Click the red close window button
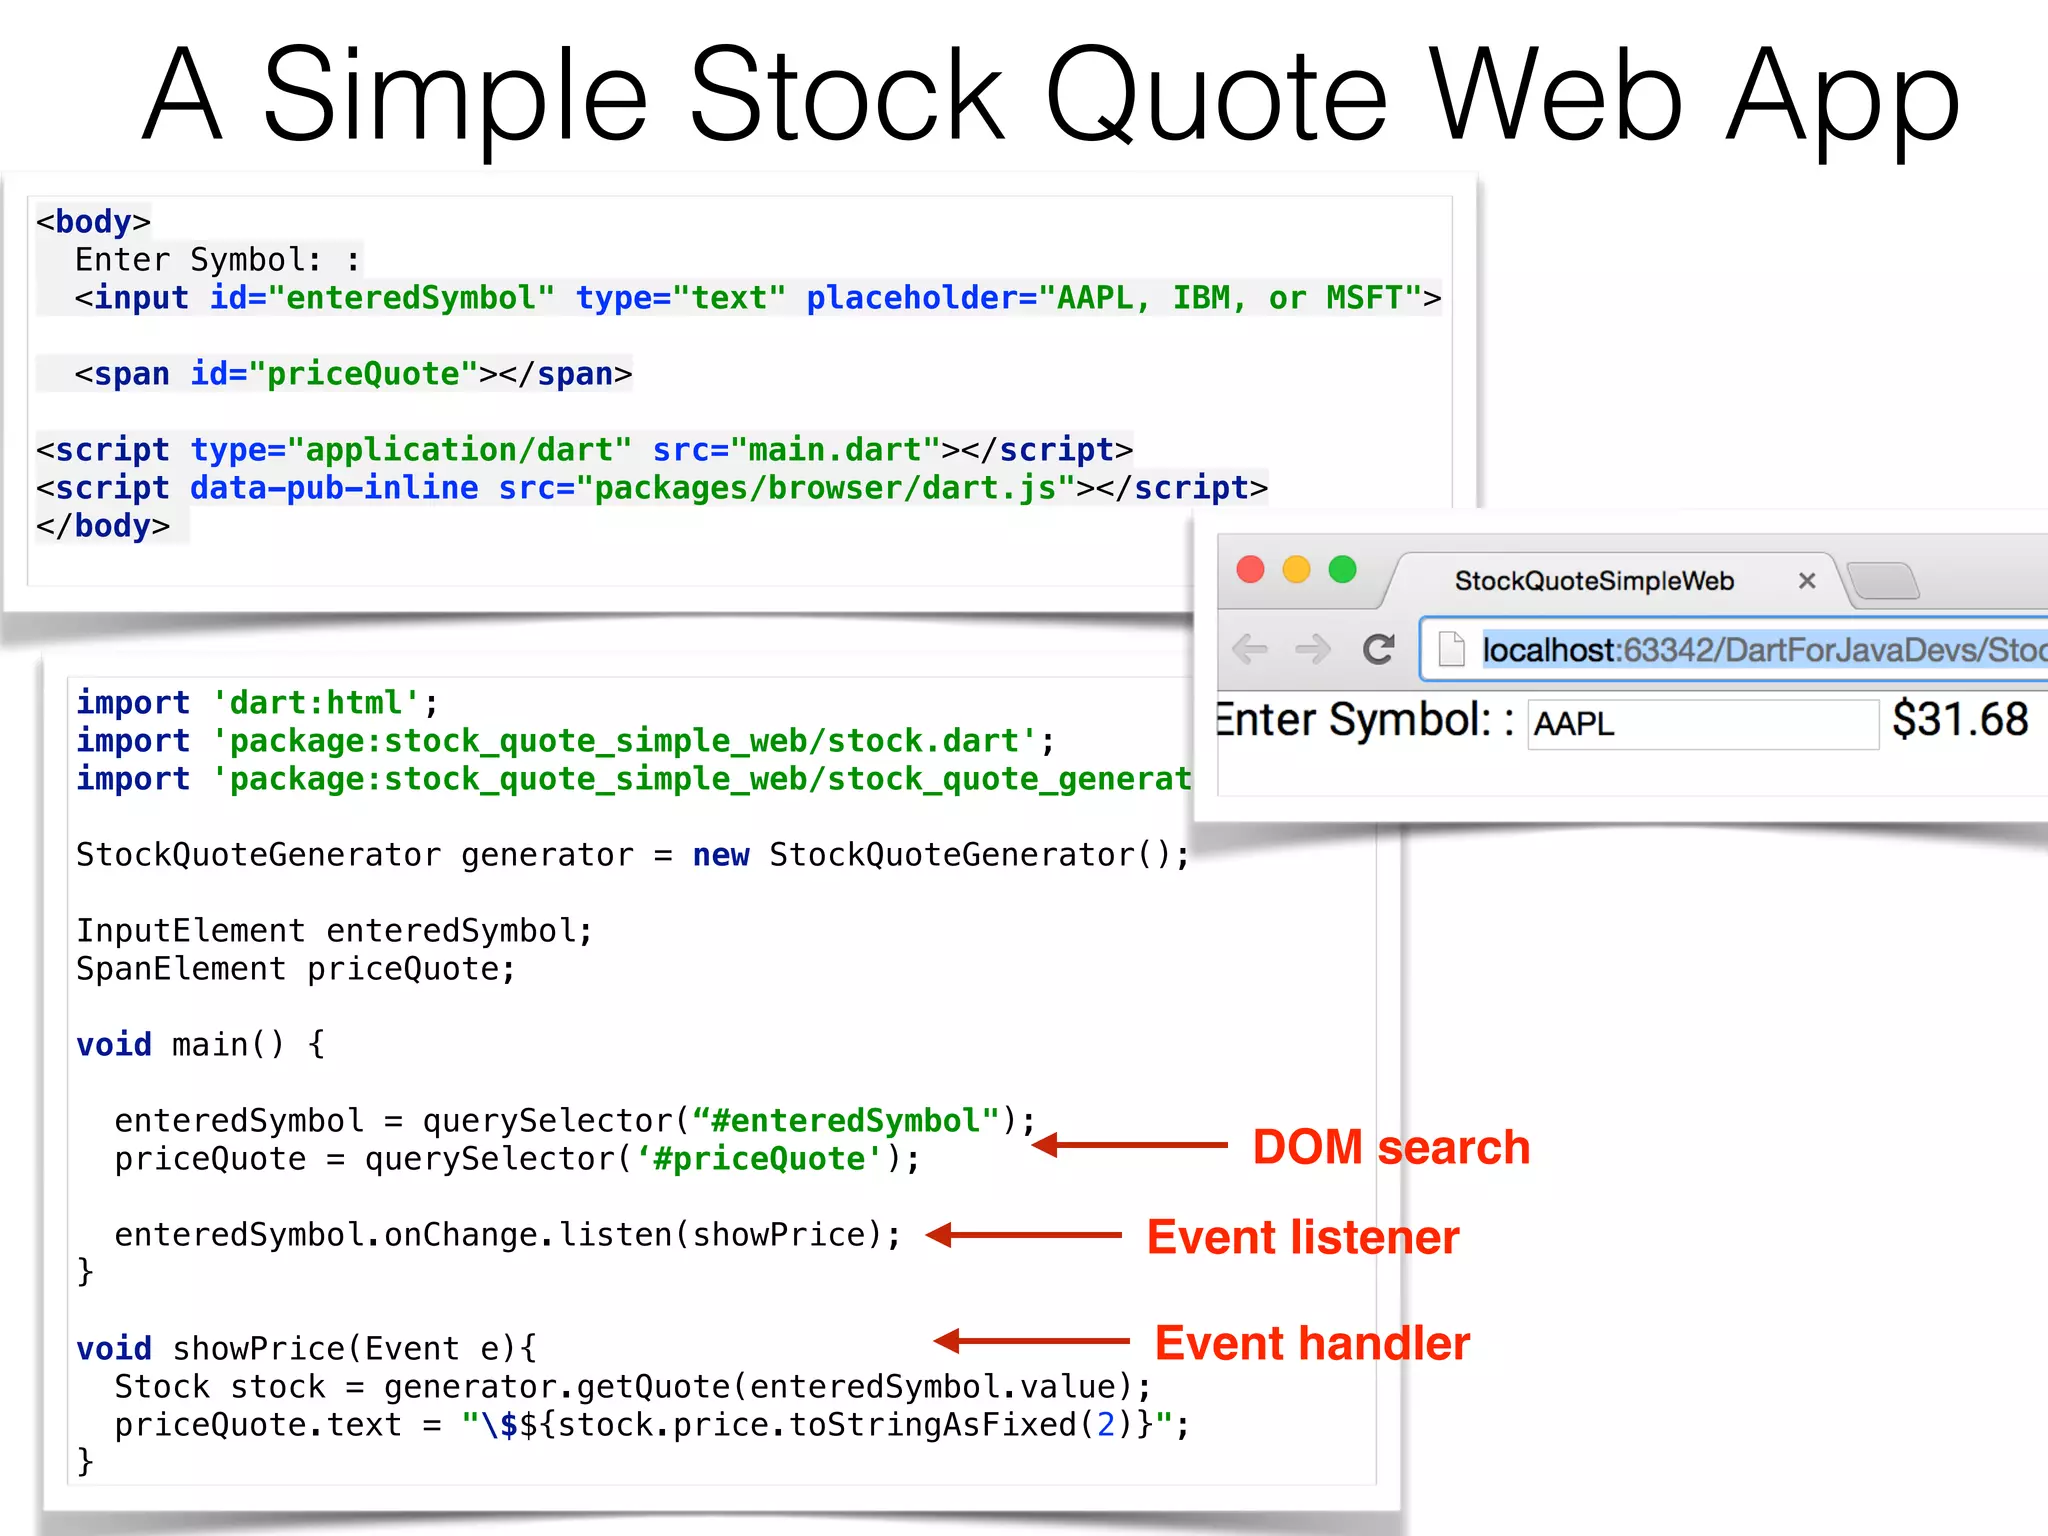2048x1536 pixels. tap(1251, 570)
